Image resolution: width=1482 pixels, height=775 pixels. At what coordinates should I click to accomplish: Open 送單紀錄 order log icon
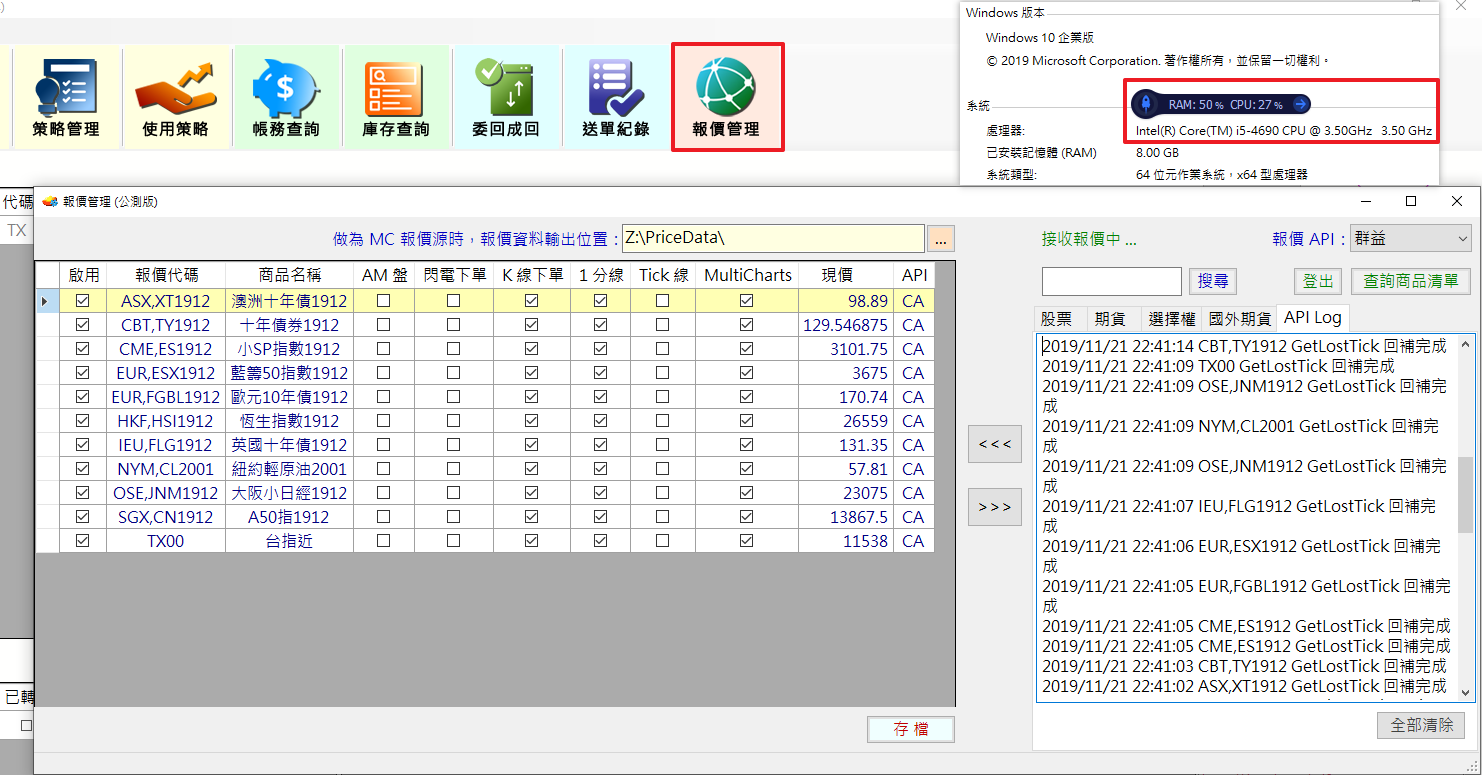(615, 98)
